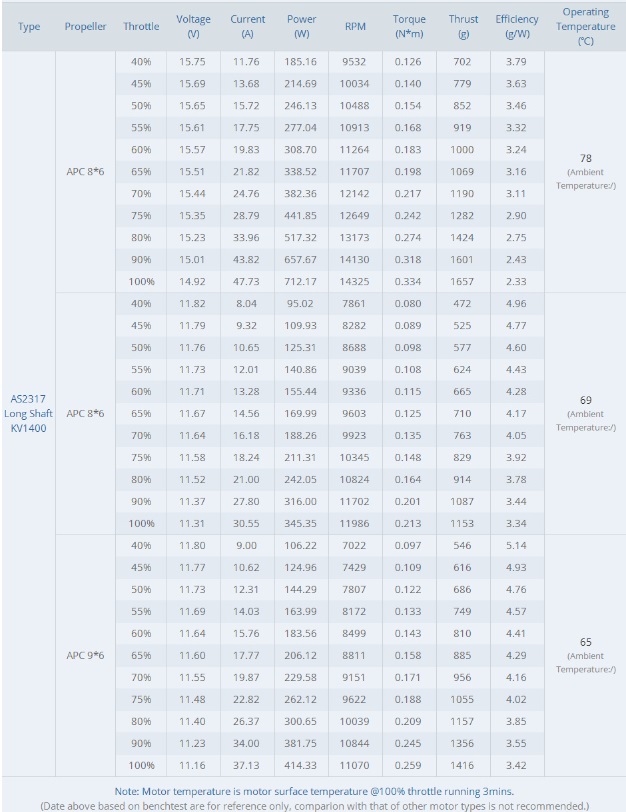
Task: Click the 78 operating temperature cell
Action: pyautogui.click(x=586, y=158)
